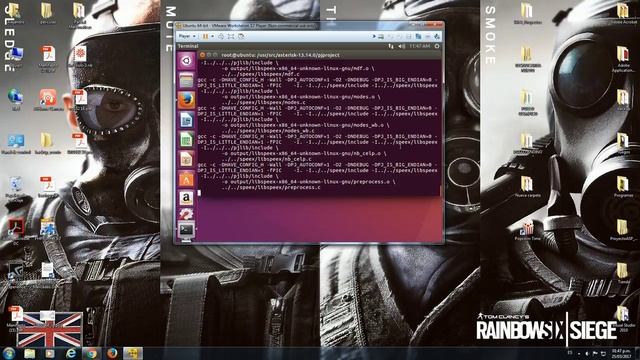640x360 pixels.
Task: Open System Settings in Ubuntu launcher
Action: 186,214
